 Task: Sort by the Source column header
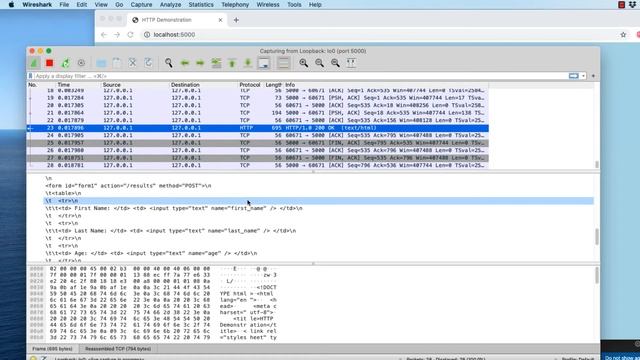coord(135,85)
